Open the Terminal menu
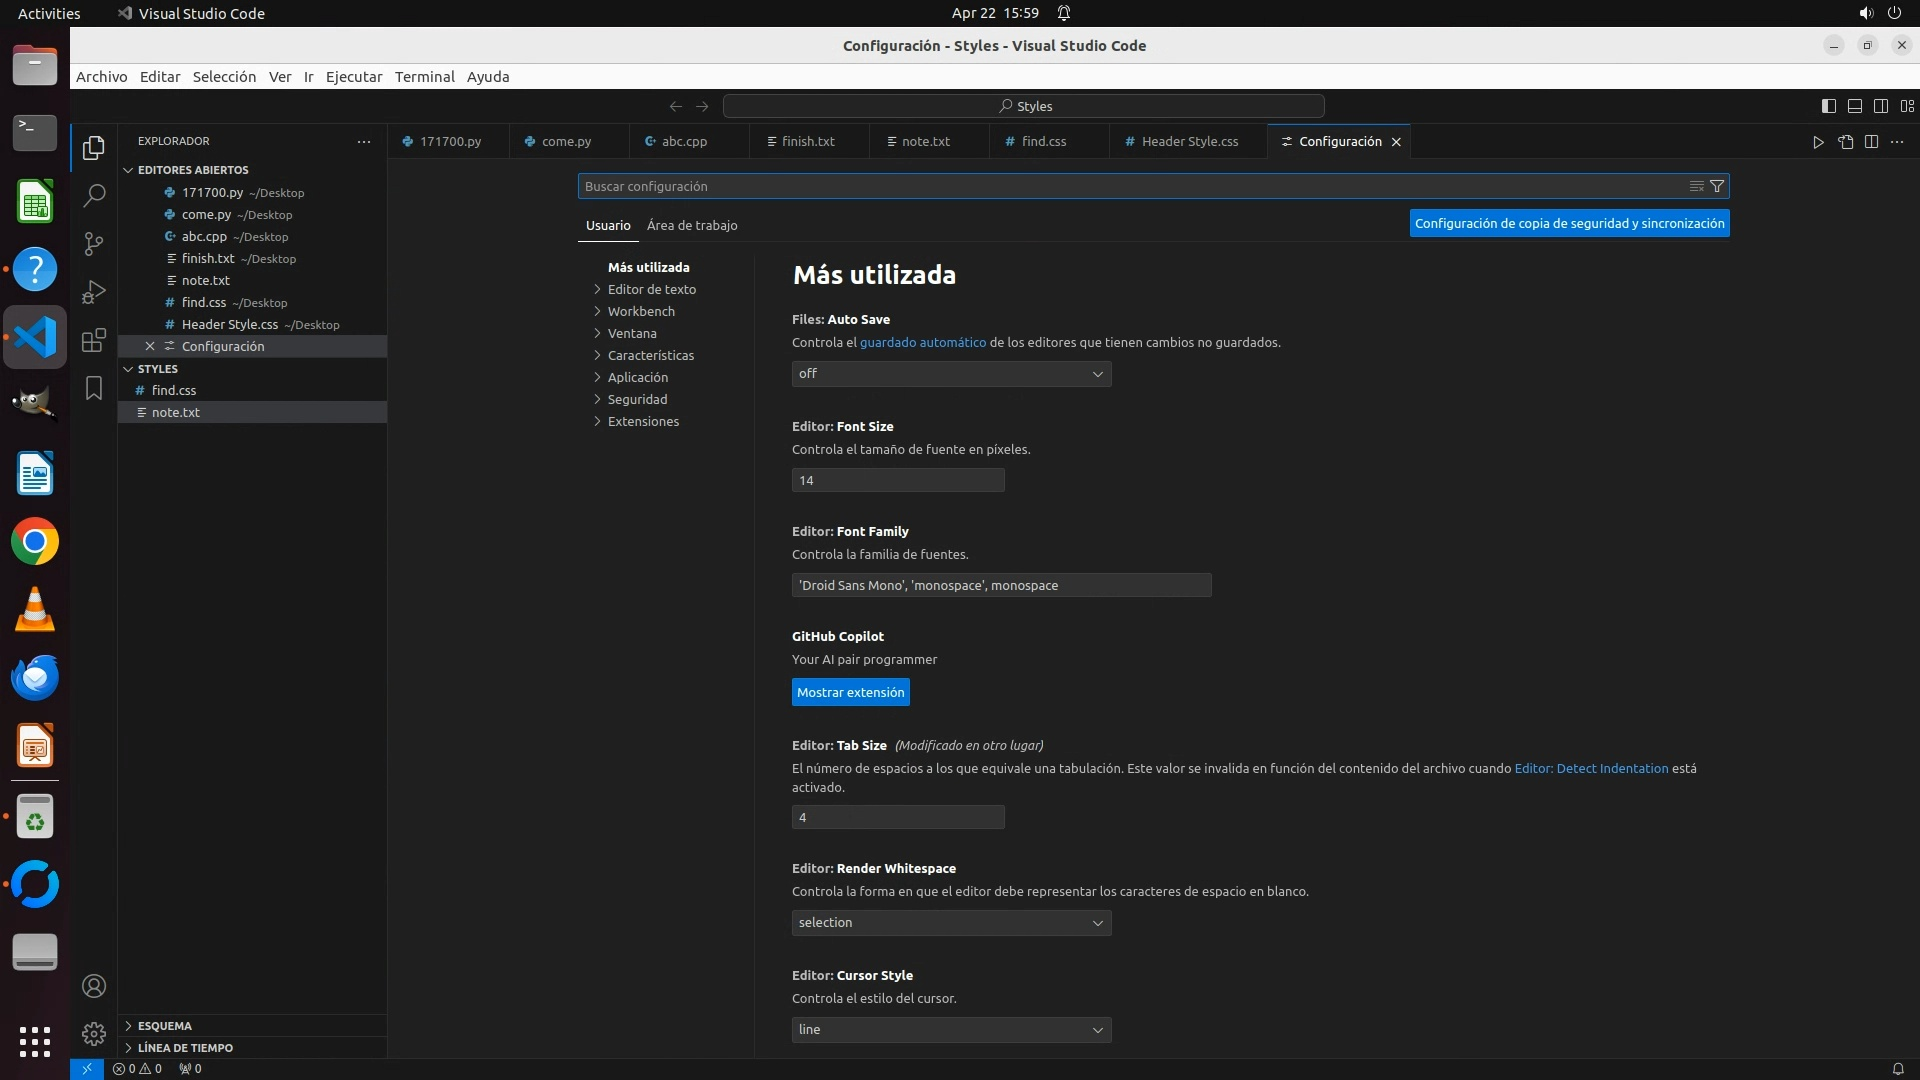 [x=424, y=77]
